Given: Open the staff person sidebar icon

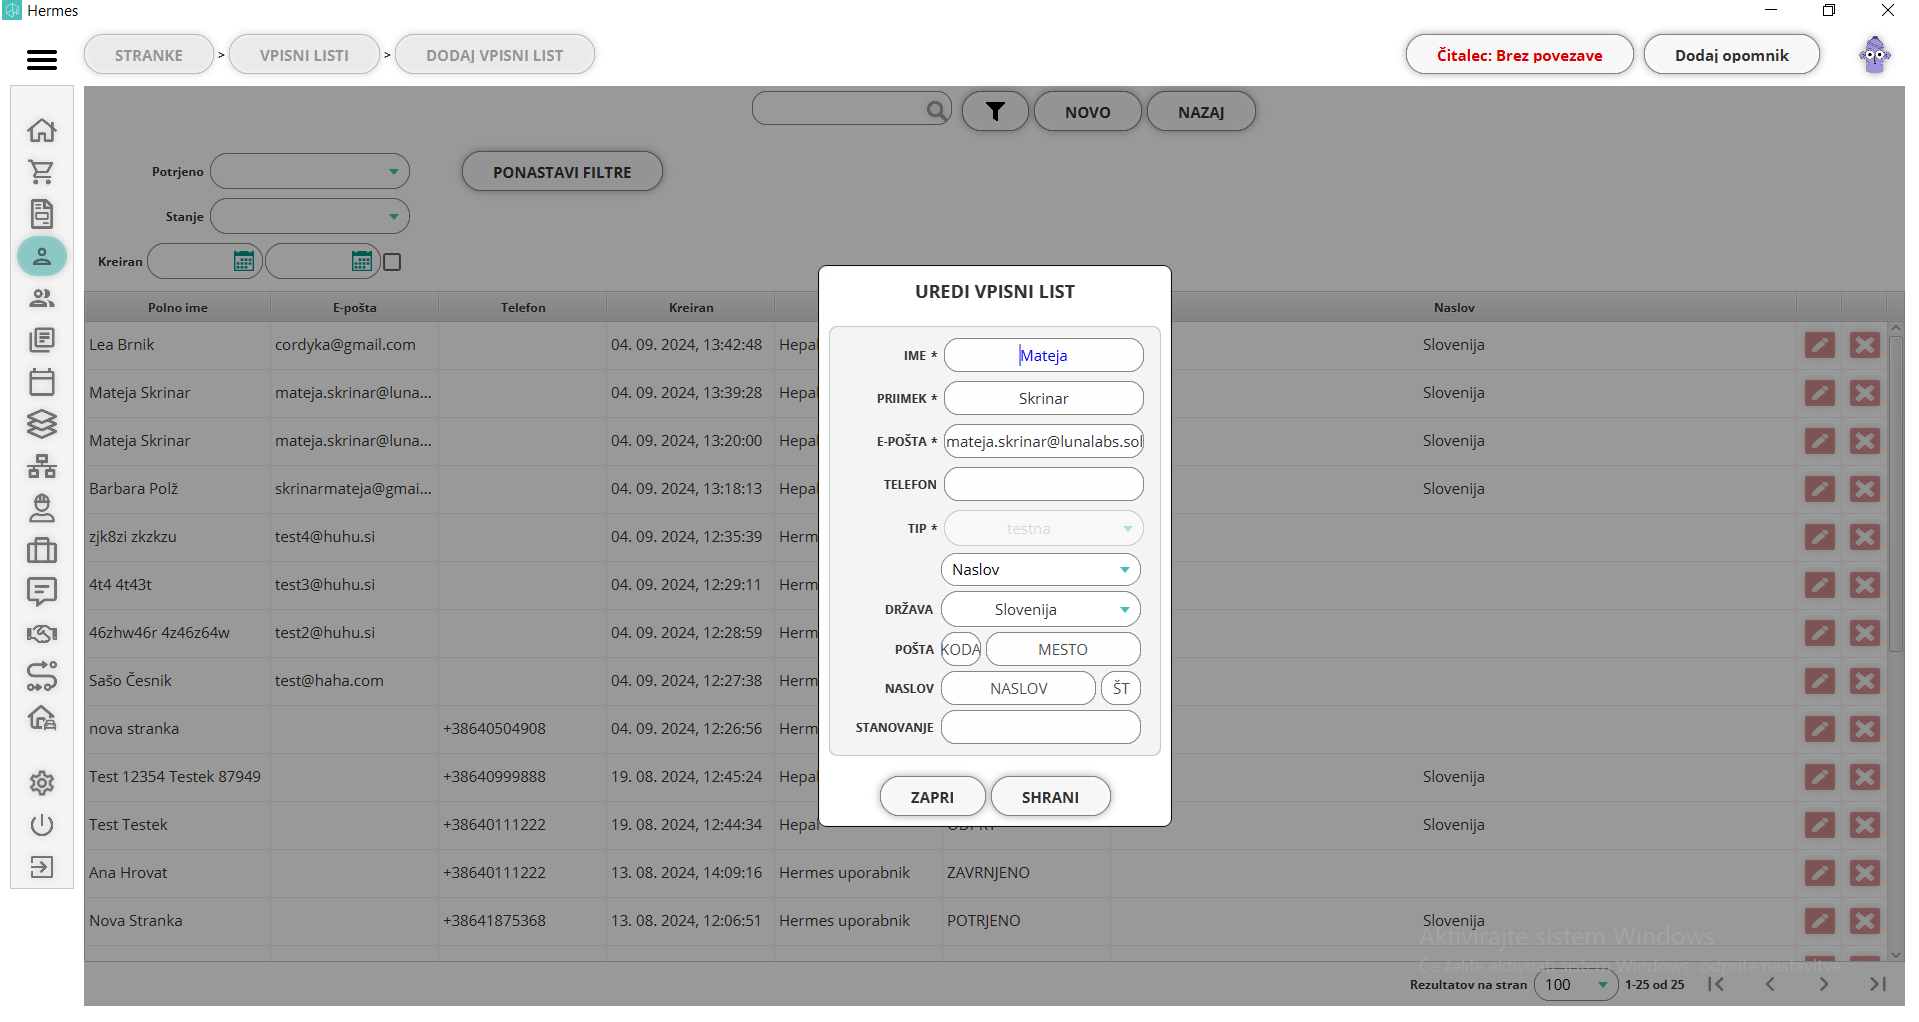Looking at the screenshot, I should 42,508.
